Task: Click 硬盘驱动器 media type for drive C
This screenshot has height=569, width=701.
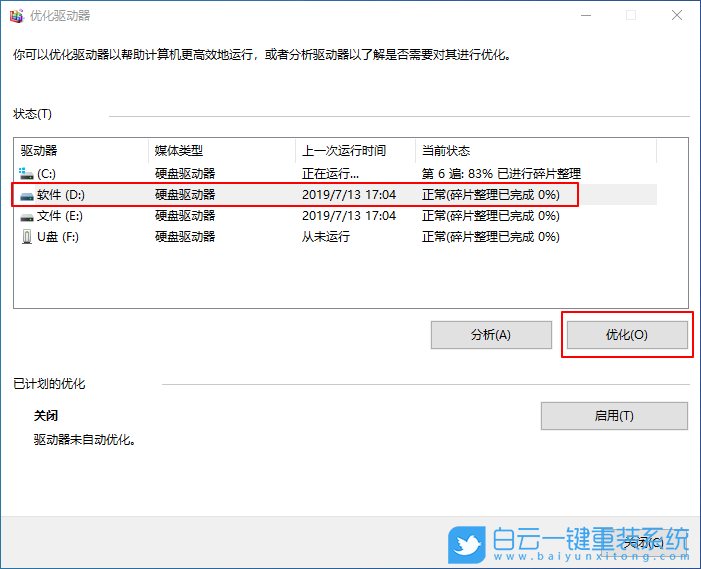Action: coord(185,173)
